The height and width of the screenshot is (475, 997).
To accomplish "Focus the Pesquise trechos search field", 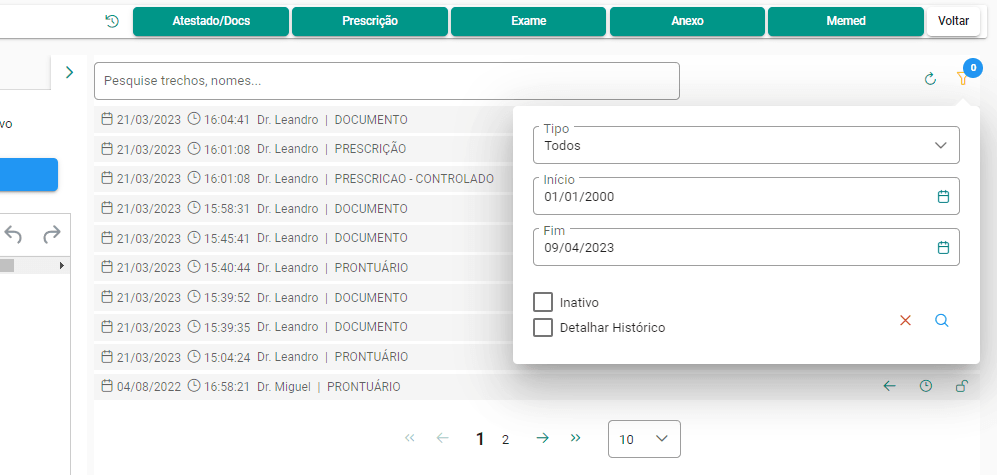I will 387,81.
